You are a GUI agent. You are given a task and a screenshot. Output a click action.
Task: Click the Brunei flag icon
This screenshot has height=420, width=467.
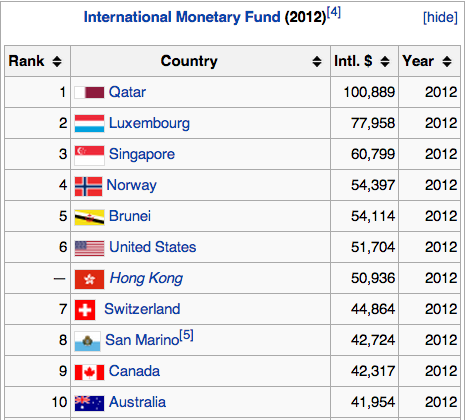click(x=89, y=217)
